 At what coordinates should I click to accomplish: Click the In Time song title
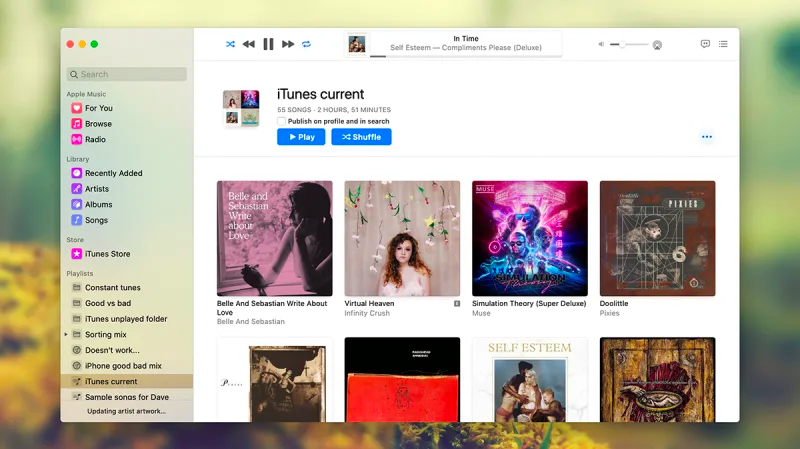point(466,39)
